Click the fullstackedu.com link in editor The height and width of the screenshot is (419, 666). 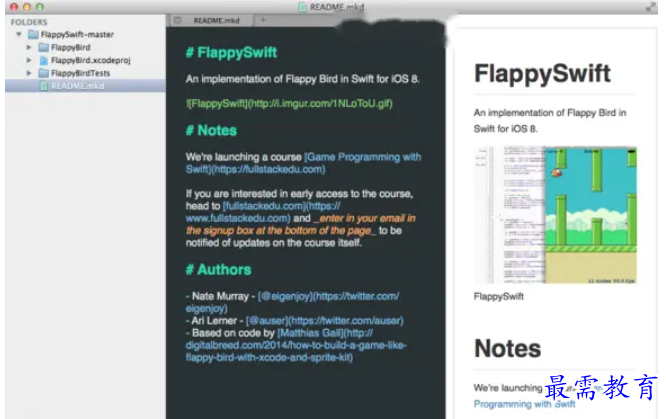click(x=263, y=212)
